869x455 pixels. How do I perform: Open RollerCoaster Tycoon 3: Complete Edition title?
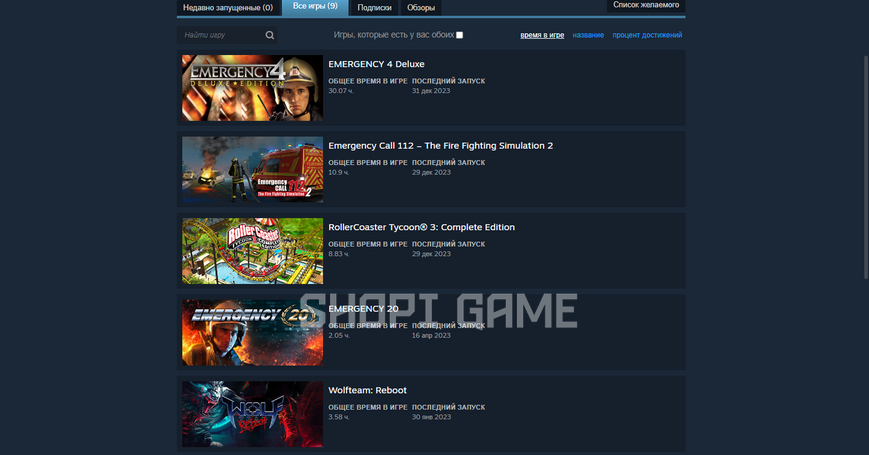(x=421, y=227)
